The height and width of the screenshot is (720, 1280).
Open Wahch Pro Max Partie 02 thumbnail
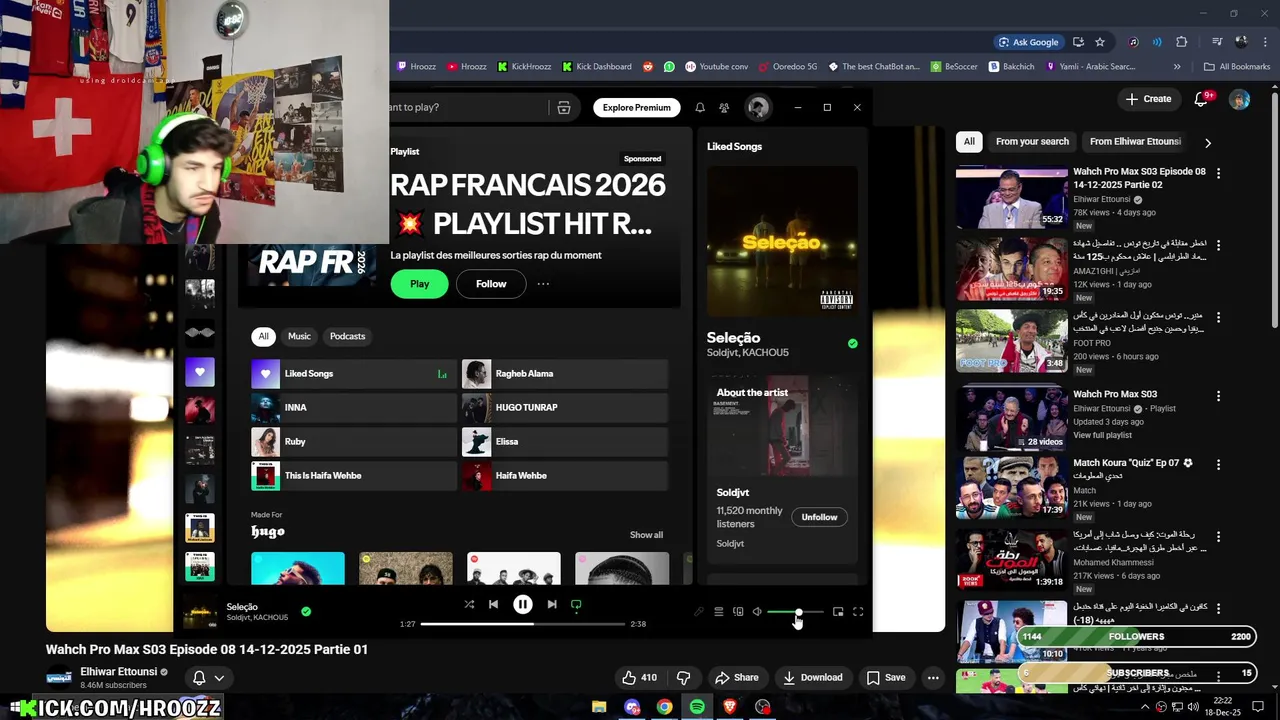pos(1011,198)
